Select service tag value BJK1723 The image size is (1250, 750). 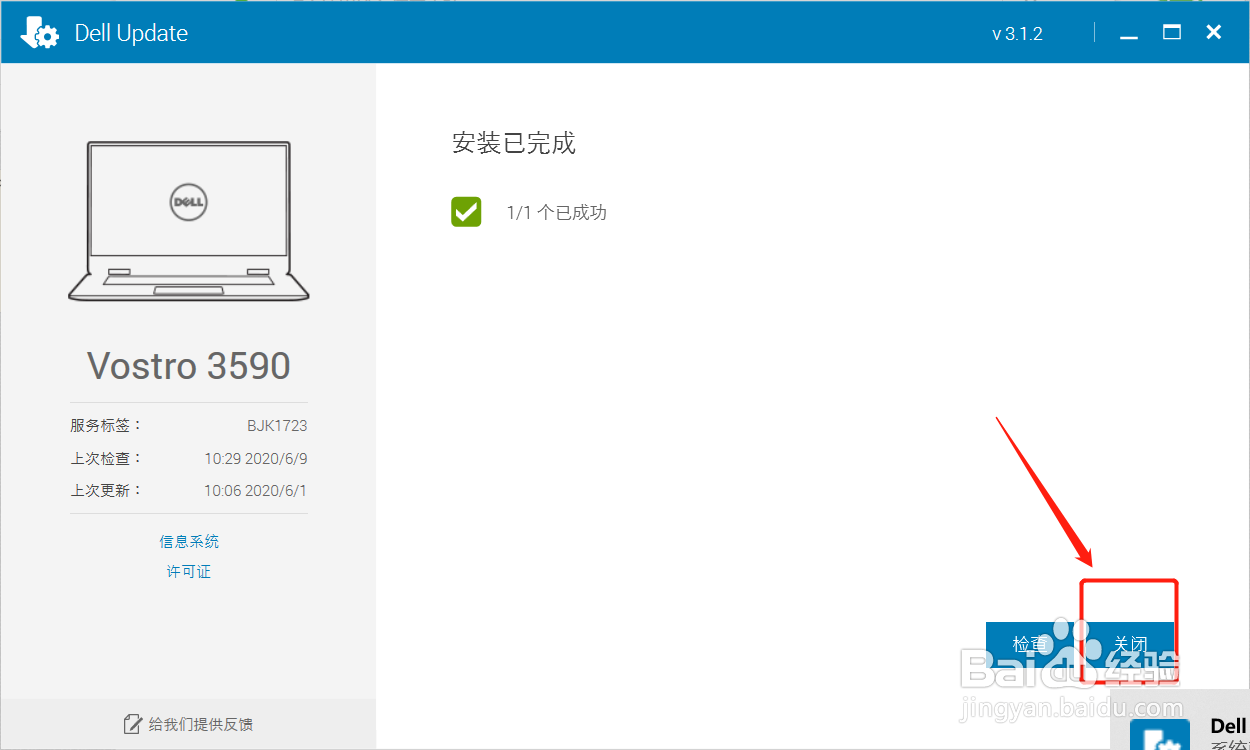pos(277,425)
